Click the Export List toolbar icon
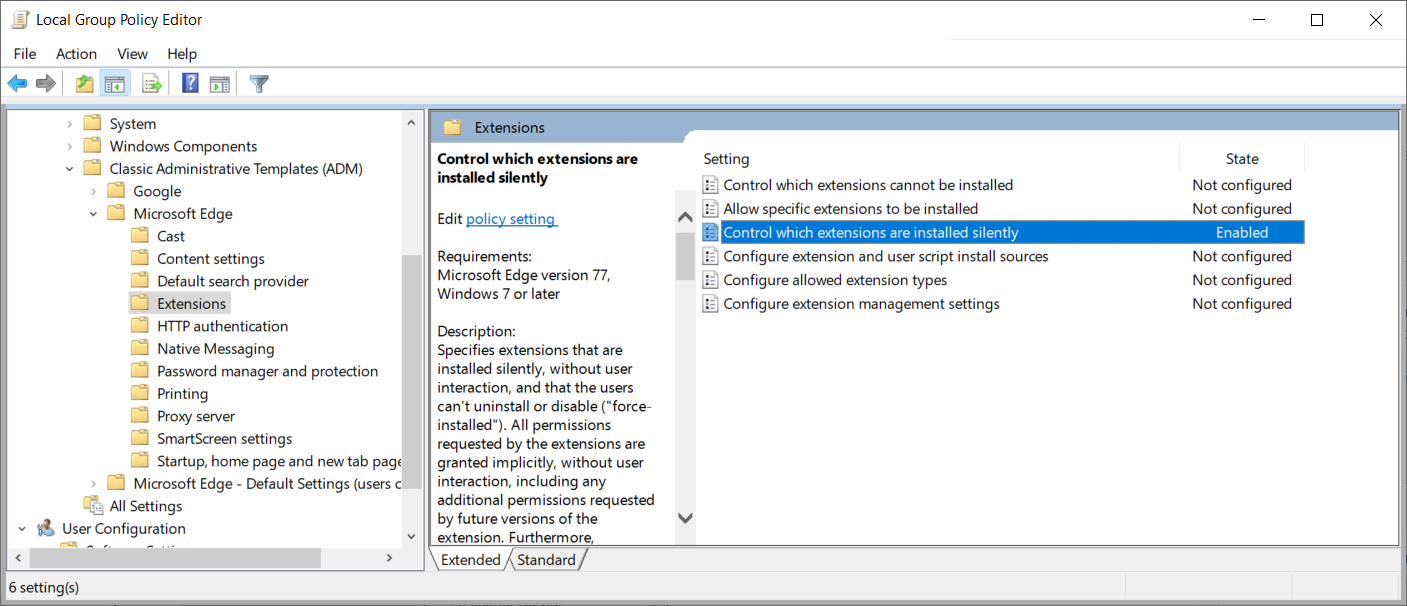This screenshot has width=1407, height=606. pyautogui.click(x=152, y=84)
